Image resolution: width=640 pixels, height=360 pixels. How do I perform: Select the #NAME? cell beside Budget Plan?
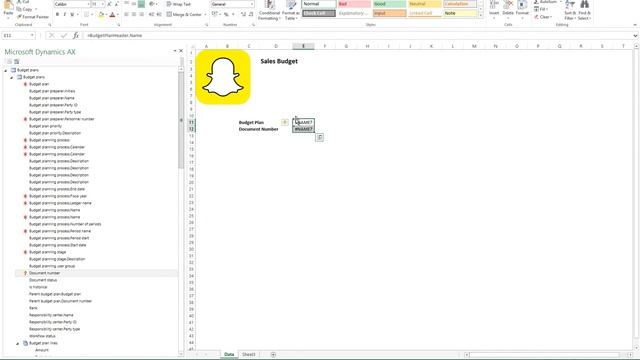click(x=303, y=122)
